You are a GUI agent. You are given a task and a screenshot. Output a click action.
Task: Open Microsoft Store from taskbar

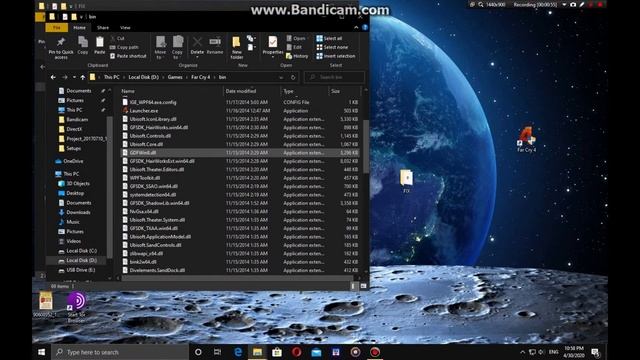[x=277, y=352]
